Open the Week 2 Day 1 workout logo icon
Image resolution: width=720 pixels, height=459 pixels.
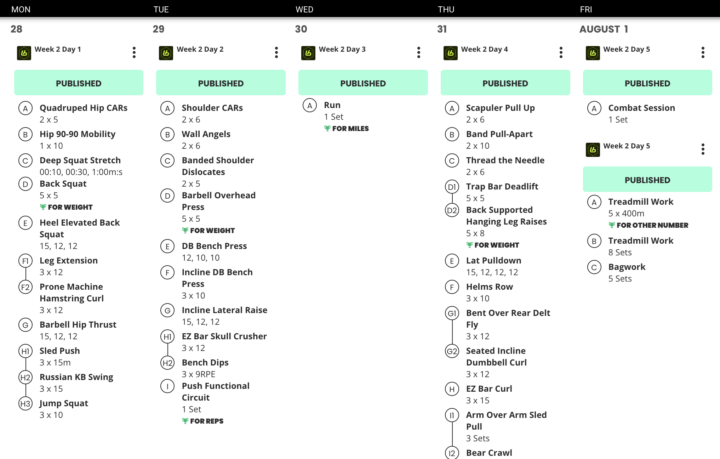(x=23, y=50)
